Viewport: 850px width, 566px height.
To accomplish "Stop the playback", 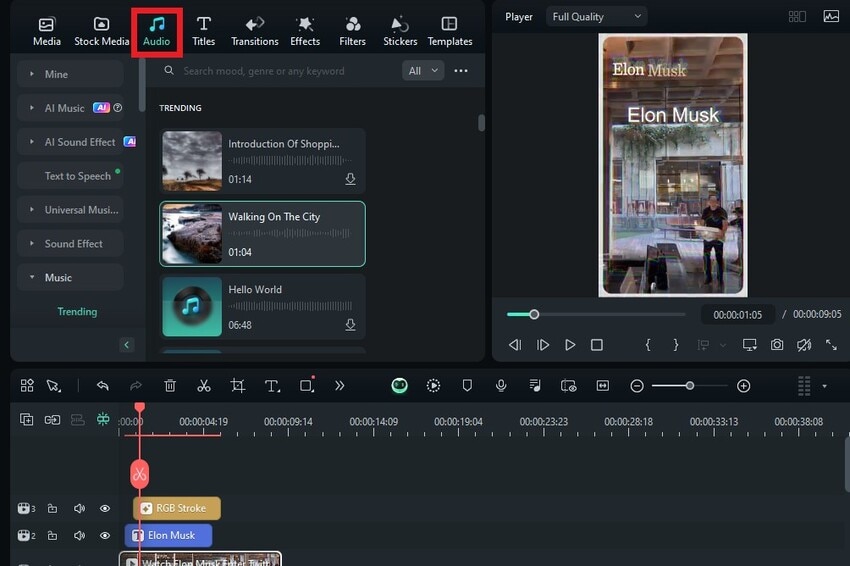I will [597, 345].
